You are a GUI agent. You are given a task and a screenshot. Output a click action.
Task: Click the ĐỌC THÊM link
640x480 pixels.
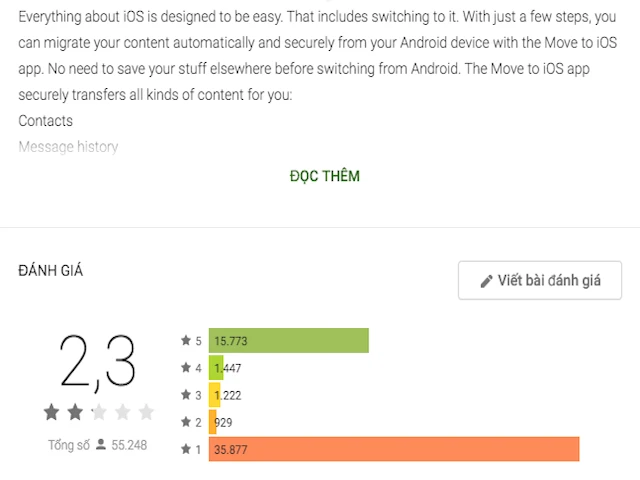pos(324,176)
